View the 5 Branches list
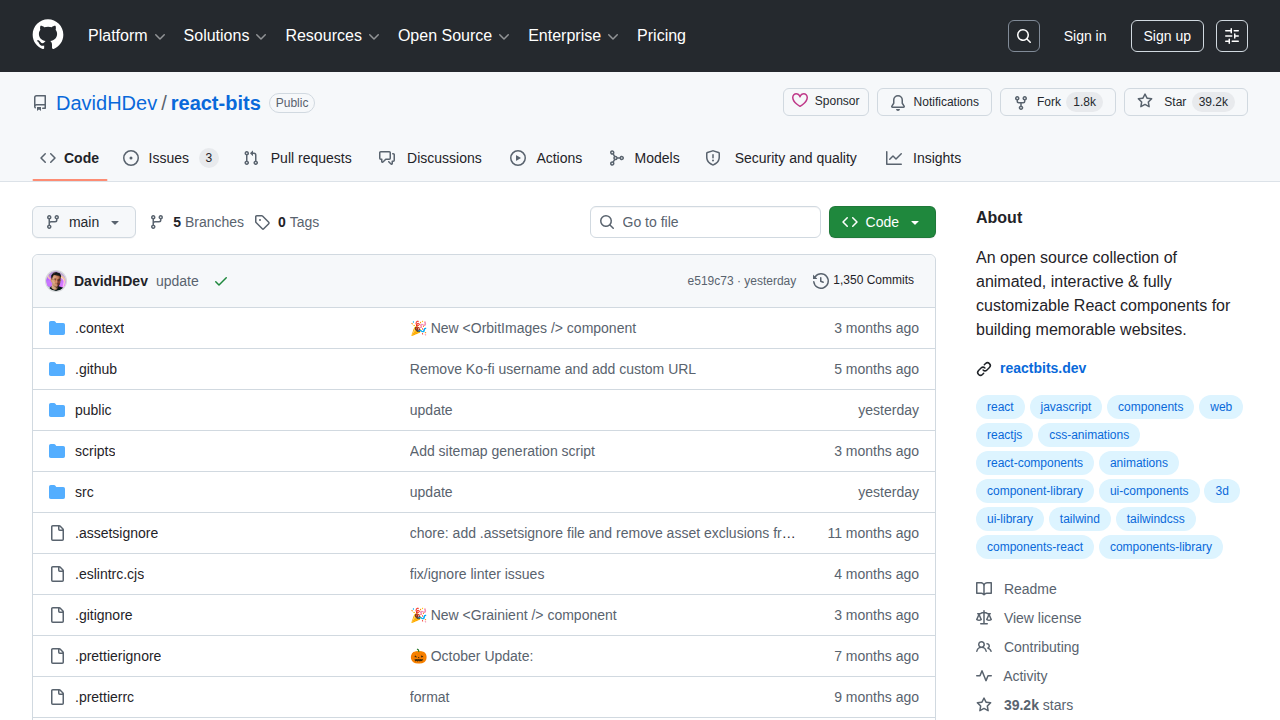Viewport: 1280px width, 720px height. 197,222
